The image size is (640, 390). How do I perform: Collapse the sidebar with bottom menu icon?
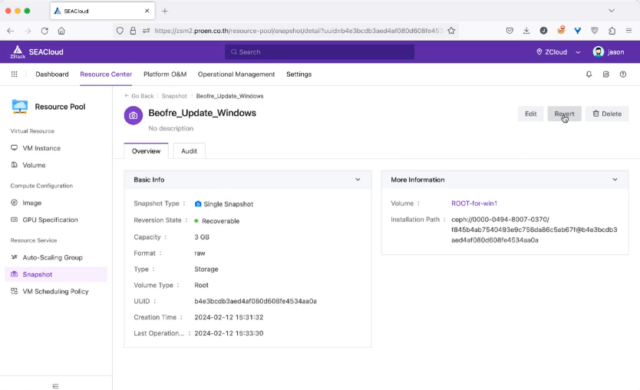56,386
